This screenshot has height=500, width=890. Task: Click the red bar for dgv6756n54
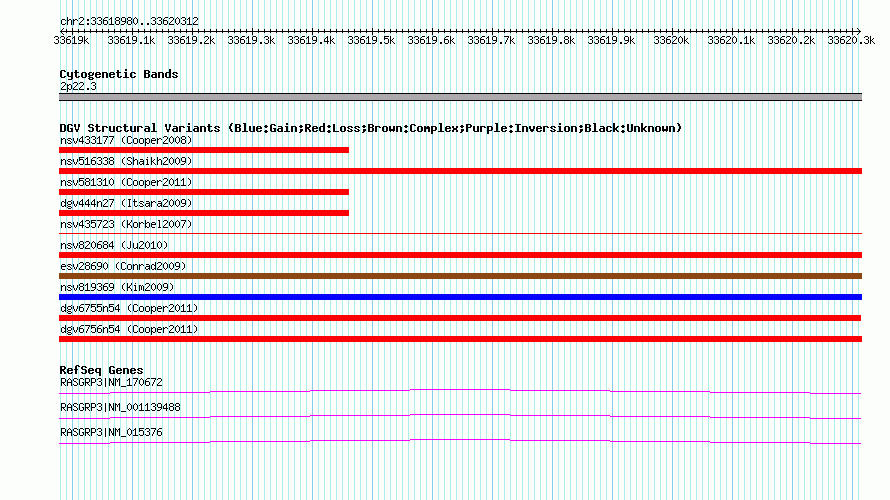point(460,339)
